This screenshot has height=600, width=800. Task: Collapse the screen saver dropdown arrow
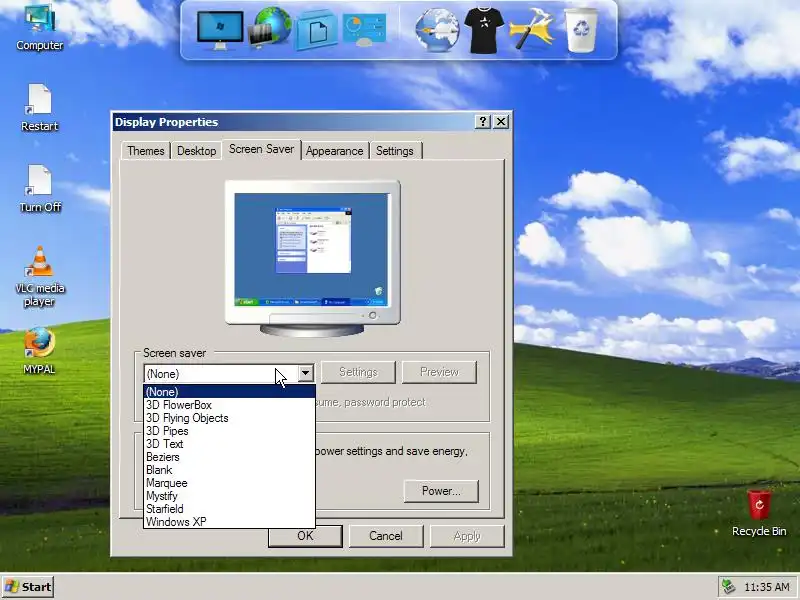(305, 373)
